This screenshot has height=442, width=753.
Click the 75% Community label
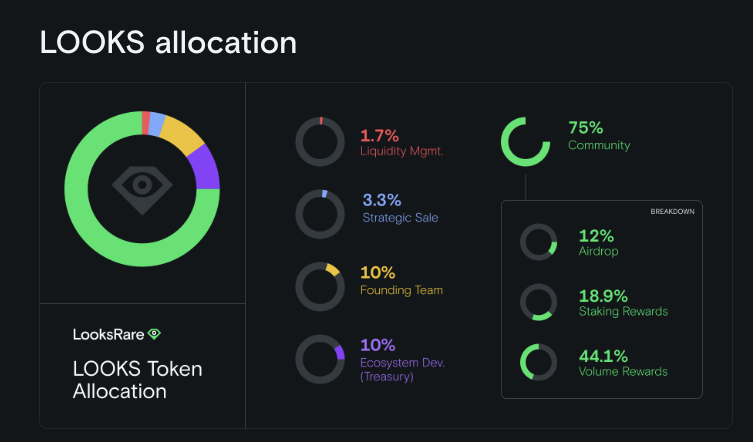click(598, 136)
